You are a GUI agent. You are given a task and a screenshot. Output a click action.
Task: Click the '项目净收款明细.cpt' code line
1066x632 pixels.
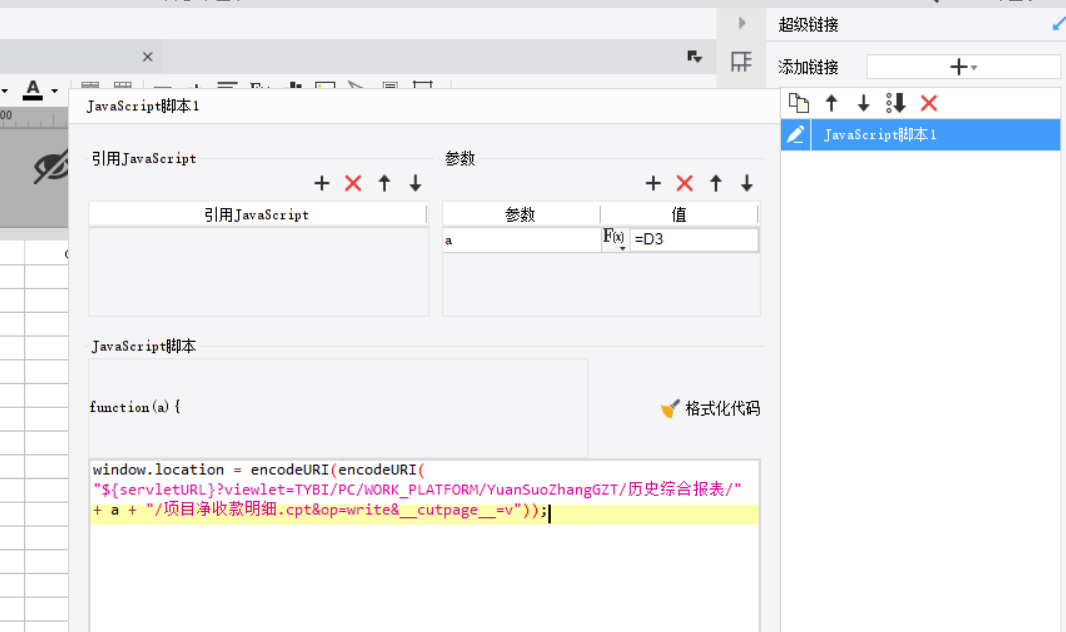320,510
